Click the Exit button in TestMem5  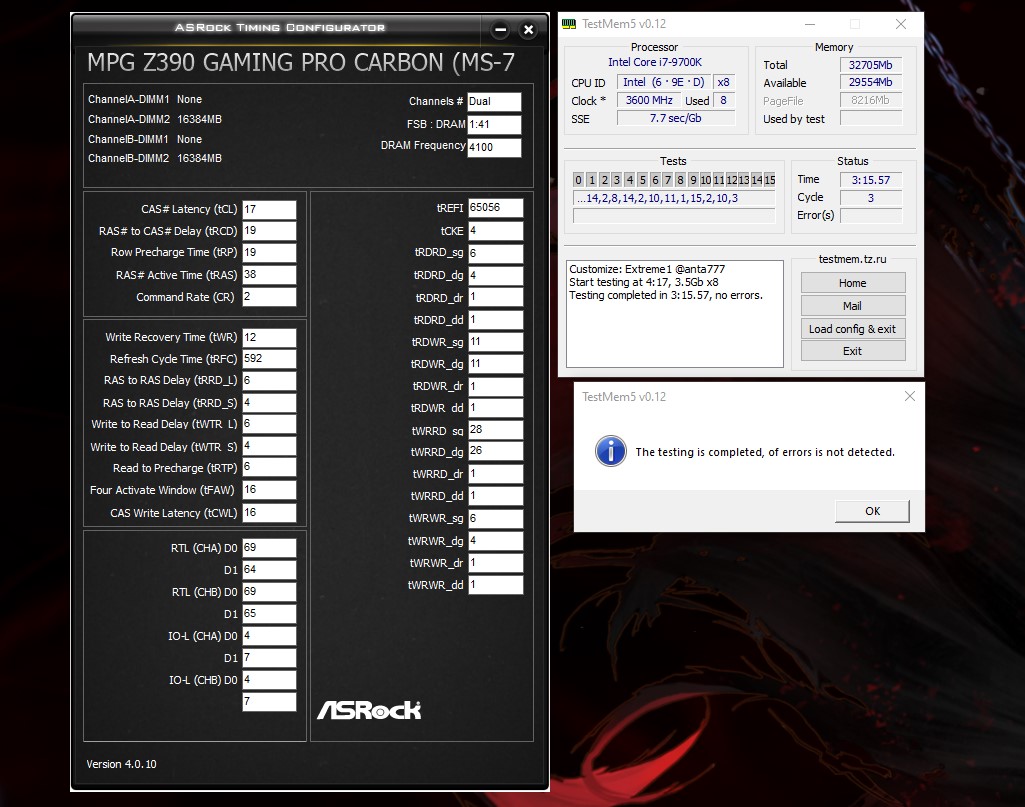(x=852, y=351)
